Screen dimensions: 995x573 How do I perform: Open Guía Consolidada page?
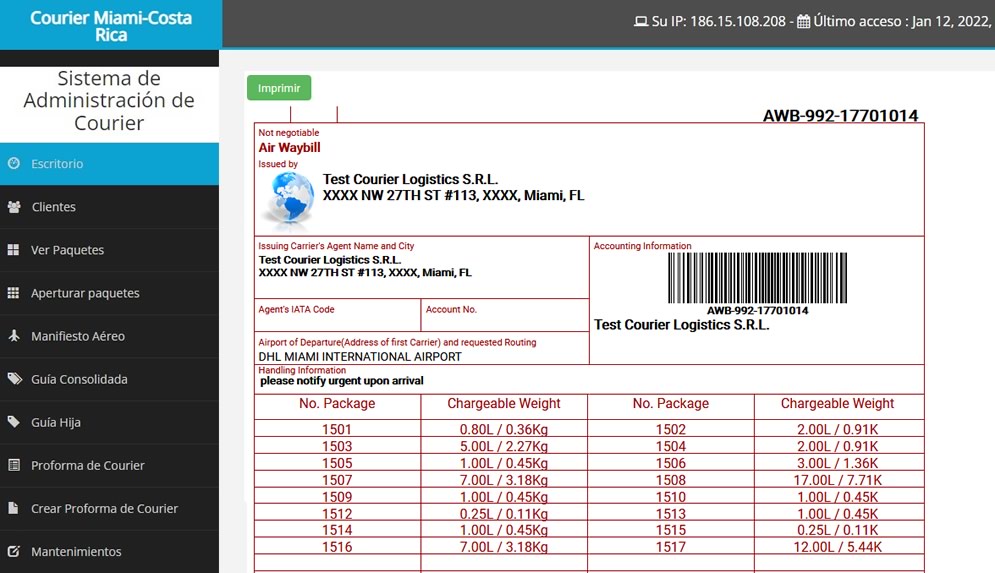[x=109, y=379]
